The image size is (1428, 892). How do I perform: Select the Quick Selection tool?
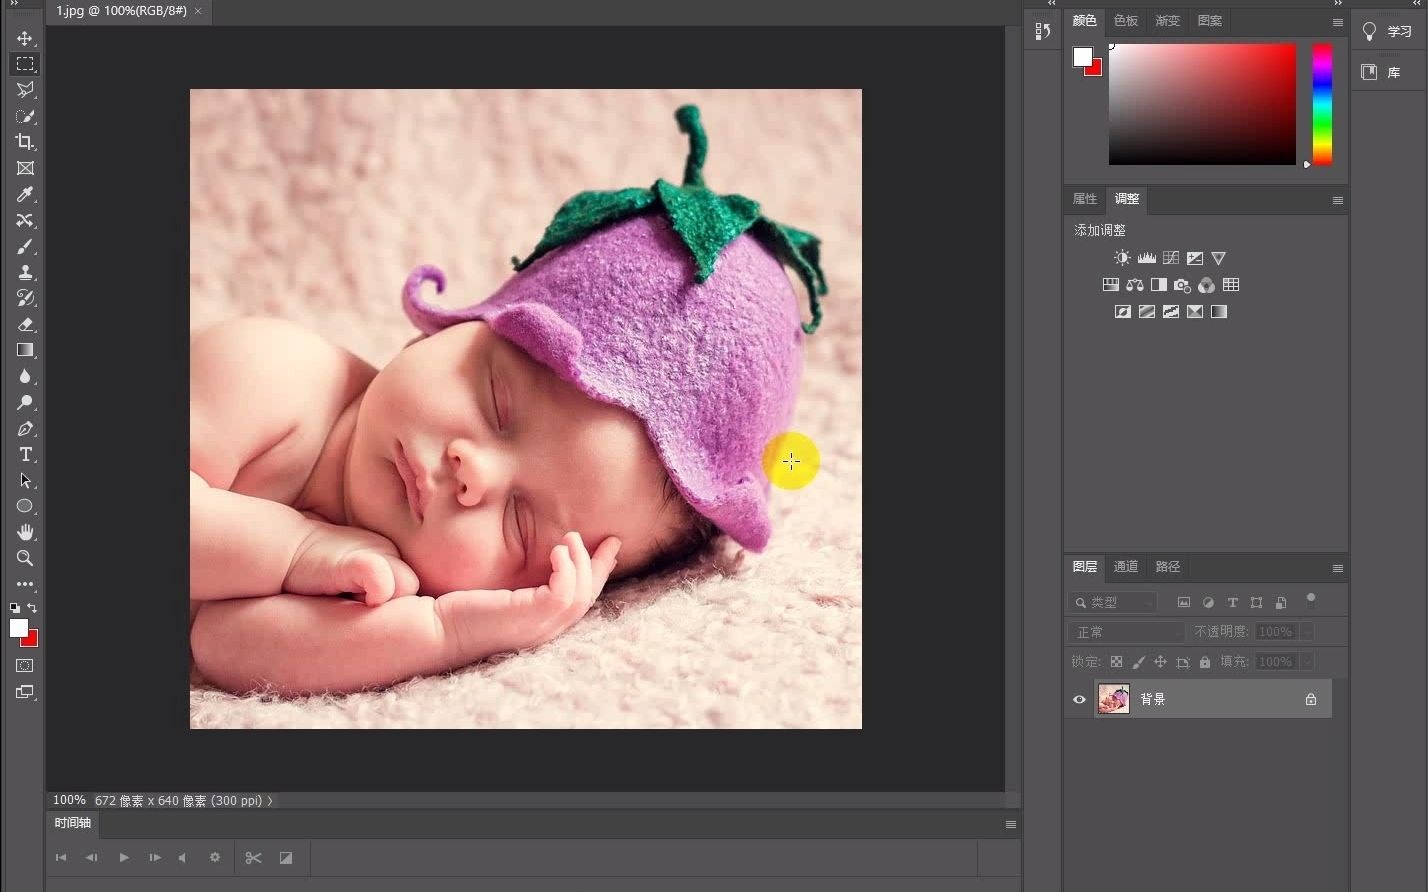click(x=25, y=116)
